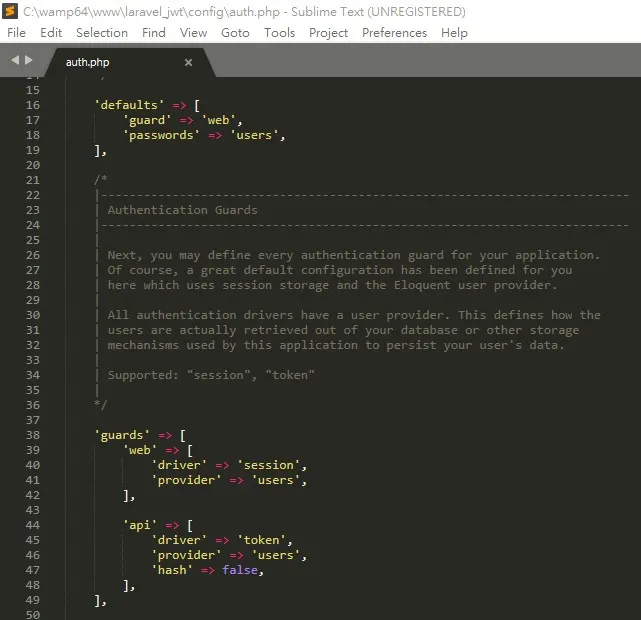Open the Selection menu
The image size is (641, 620).
point(102,33)
